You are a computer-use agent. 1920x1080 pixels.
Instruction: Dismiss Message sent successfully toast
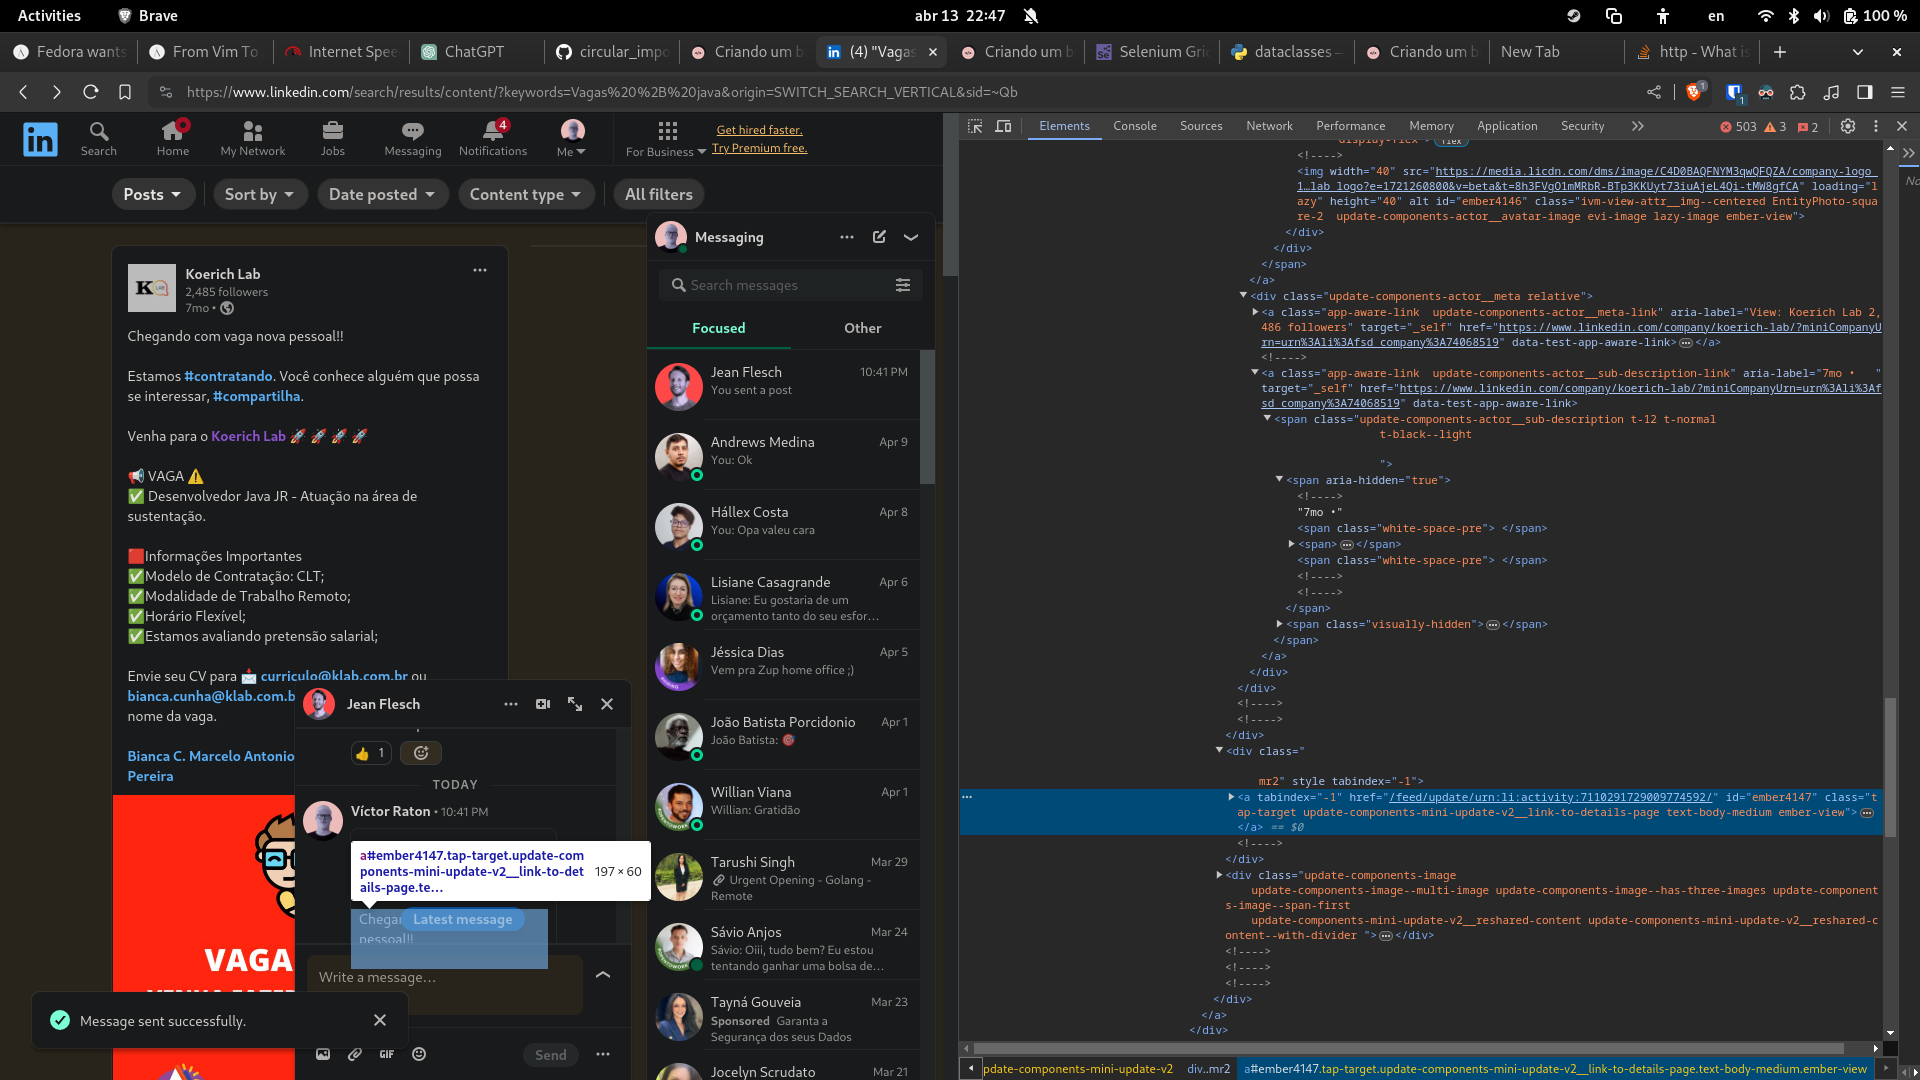point(380,1020)
